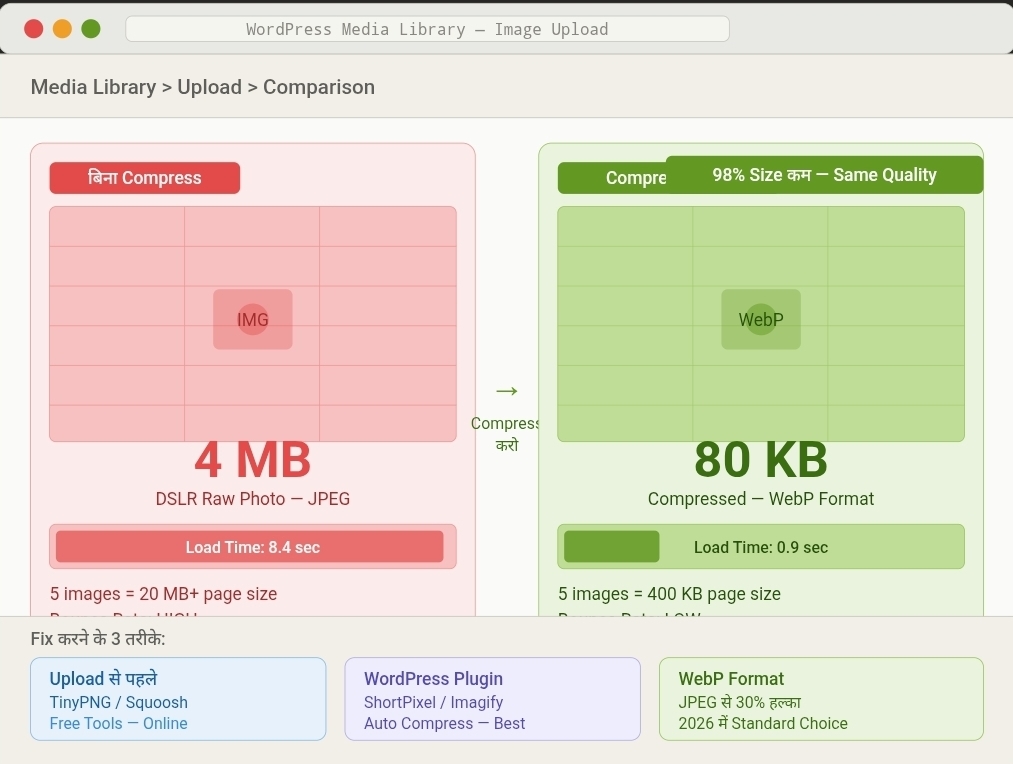Click 2026 में Standard Choice text

tap(763, 723)
